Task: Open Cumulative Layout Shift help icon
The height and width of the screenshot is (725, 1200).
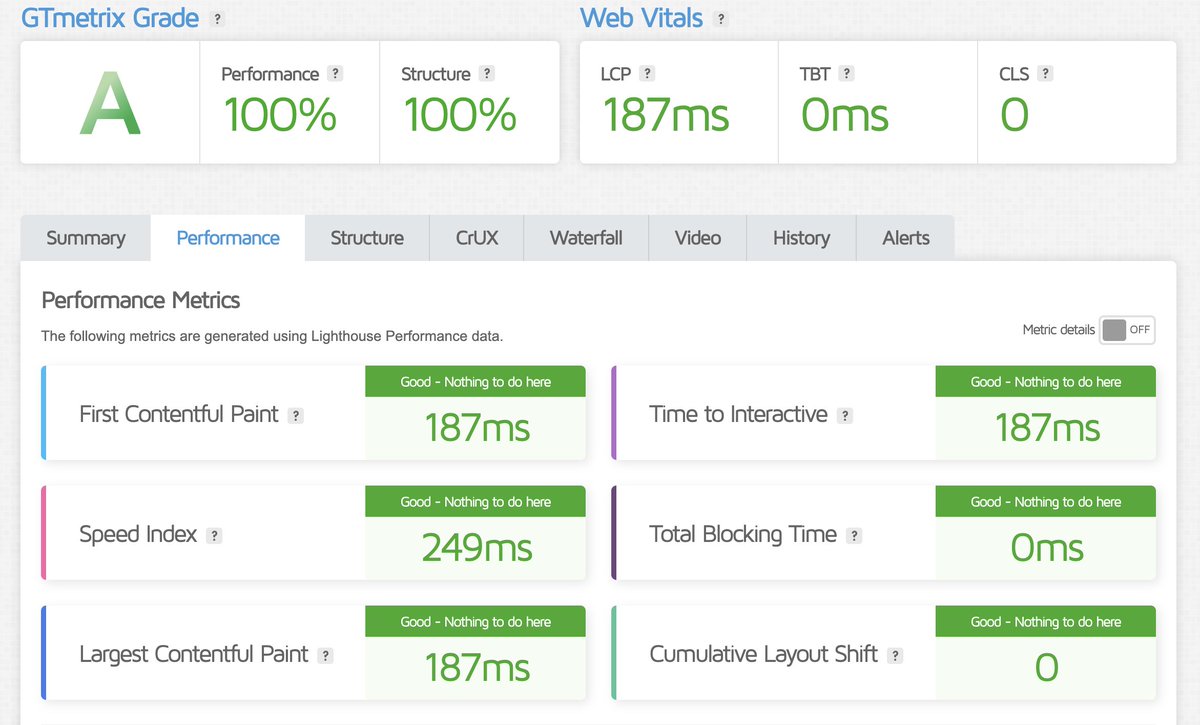Action: pyautogui.click(x=895, y=656)
